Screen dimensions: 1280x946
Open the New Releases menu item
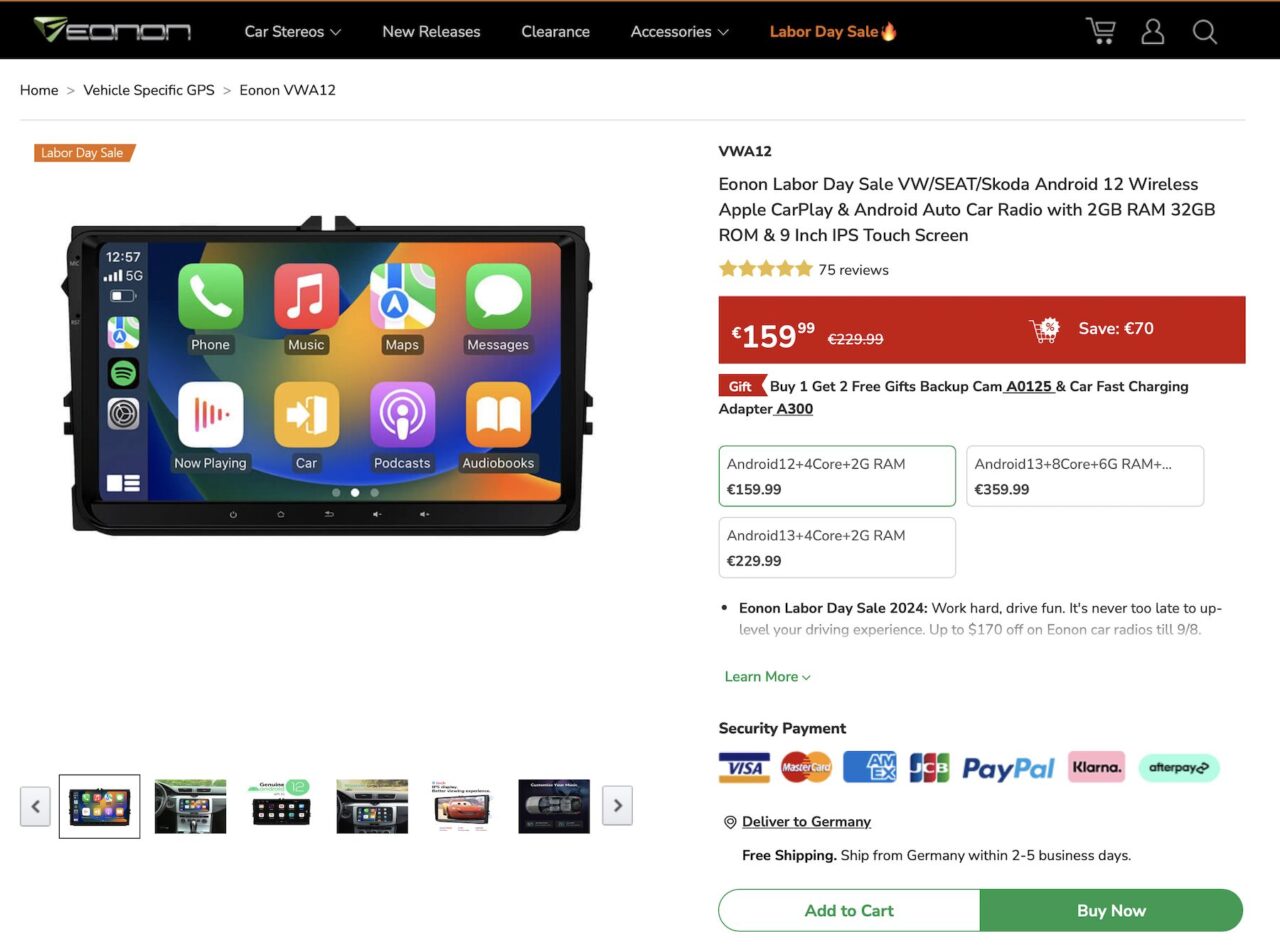point(431,31)
